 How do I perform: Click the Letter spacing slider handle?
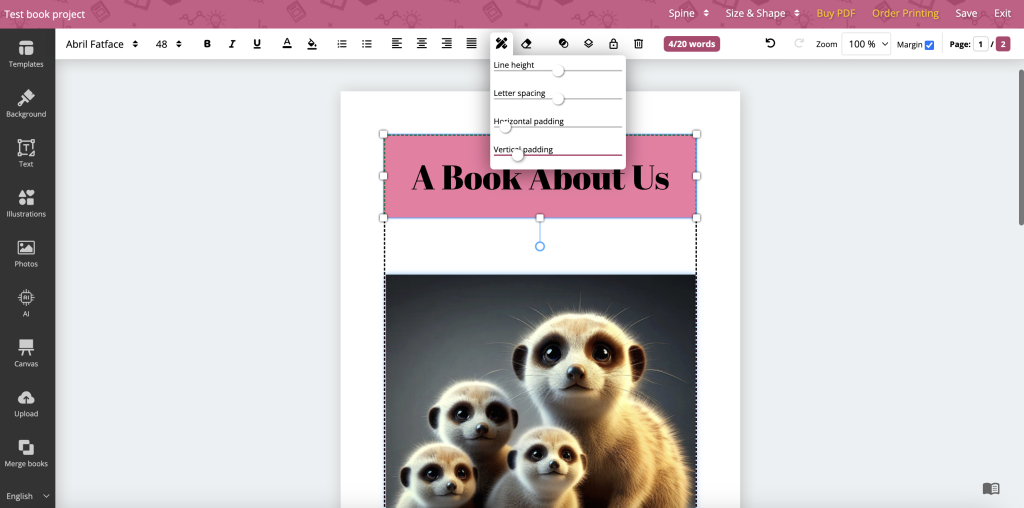click(x=558, y=99)
